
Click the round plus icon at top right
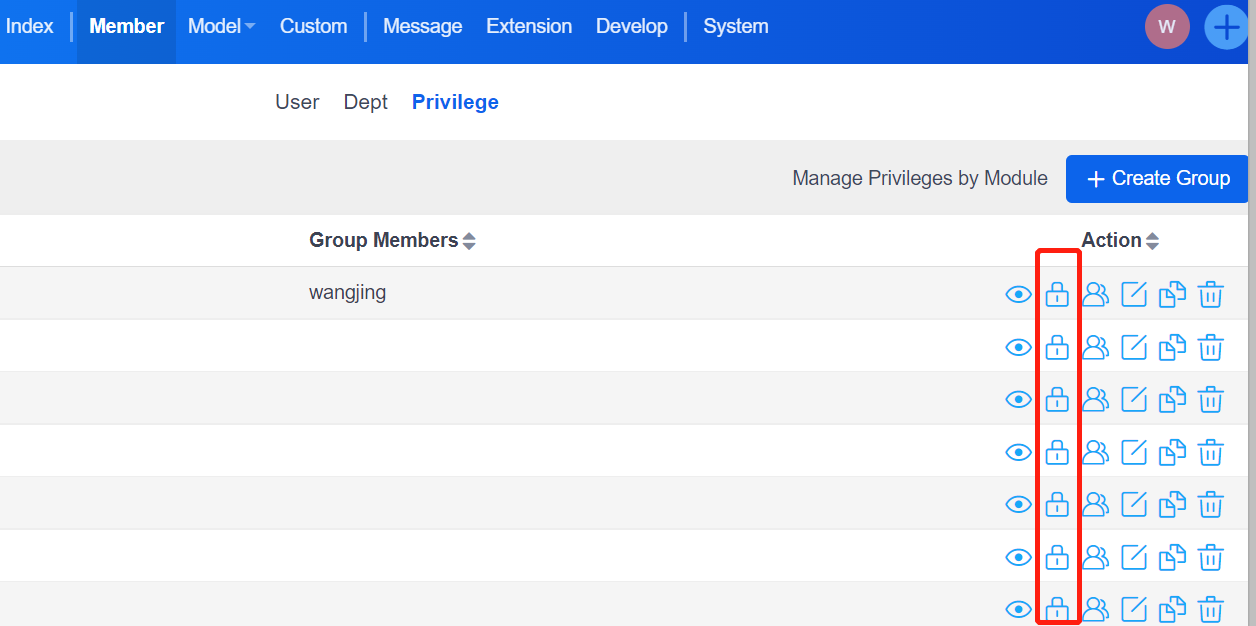pos(1226,27)
